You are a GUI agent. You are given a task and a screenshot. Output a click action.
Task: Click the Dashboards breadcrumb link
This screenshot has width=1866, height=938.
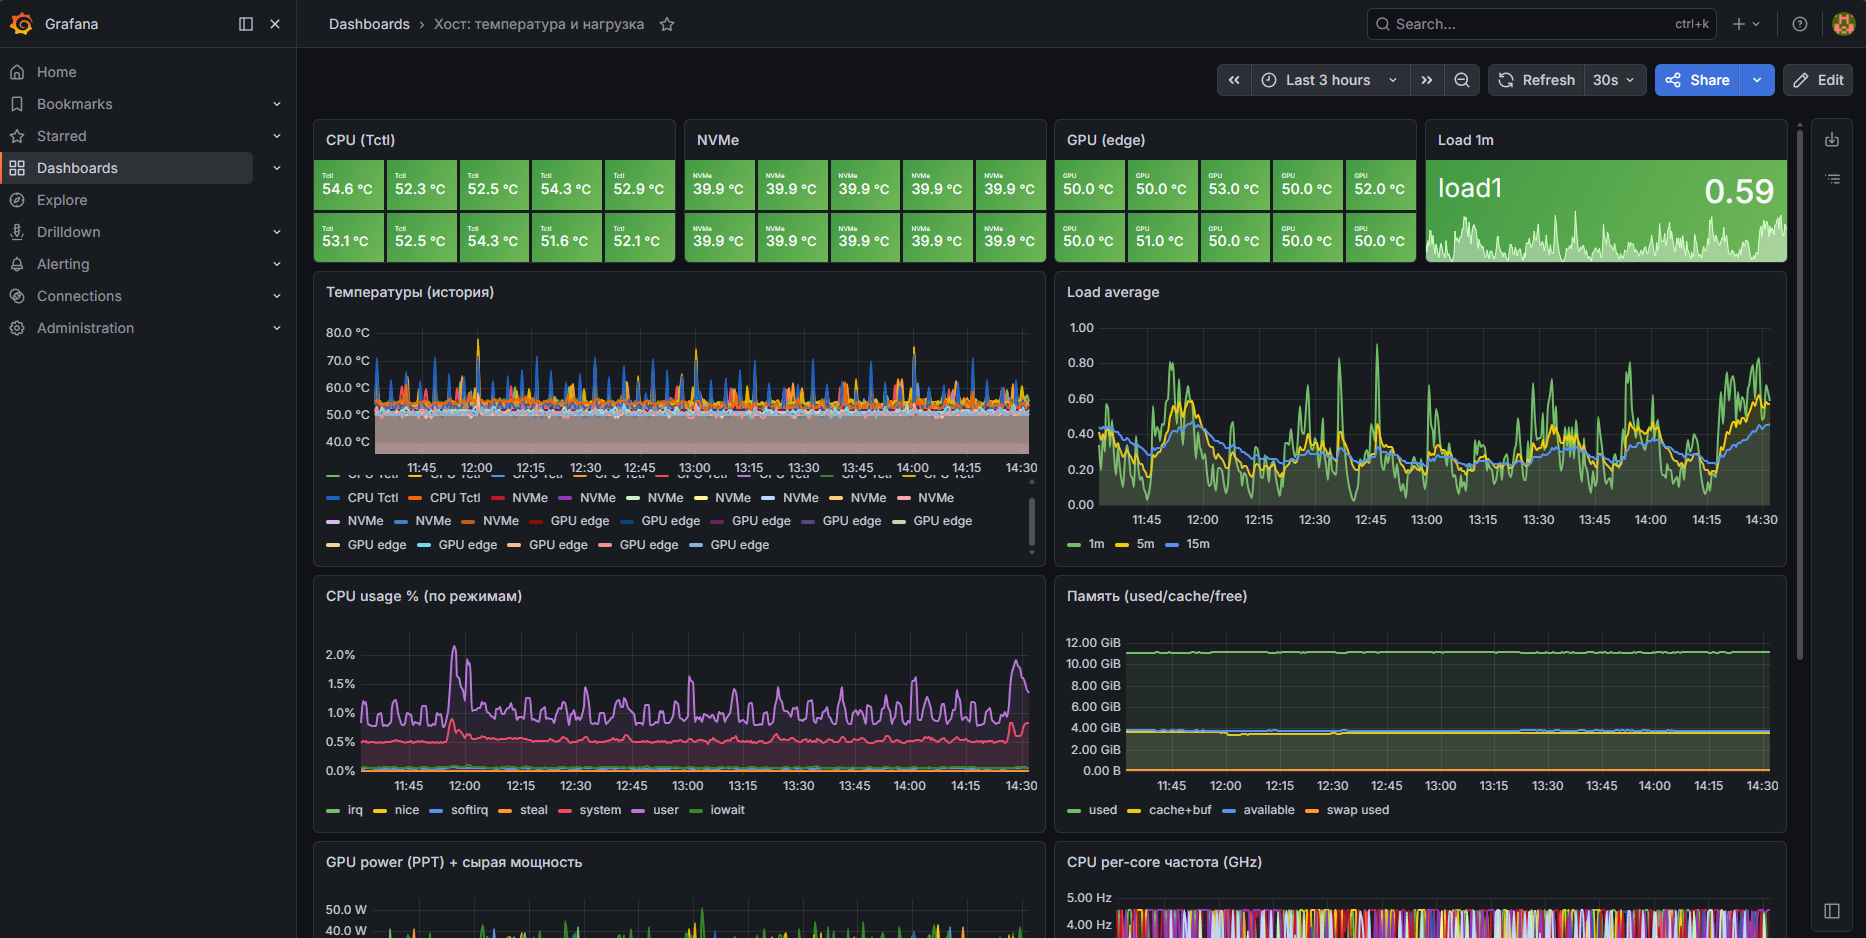click(369, 24)
